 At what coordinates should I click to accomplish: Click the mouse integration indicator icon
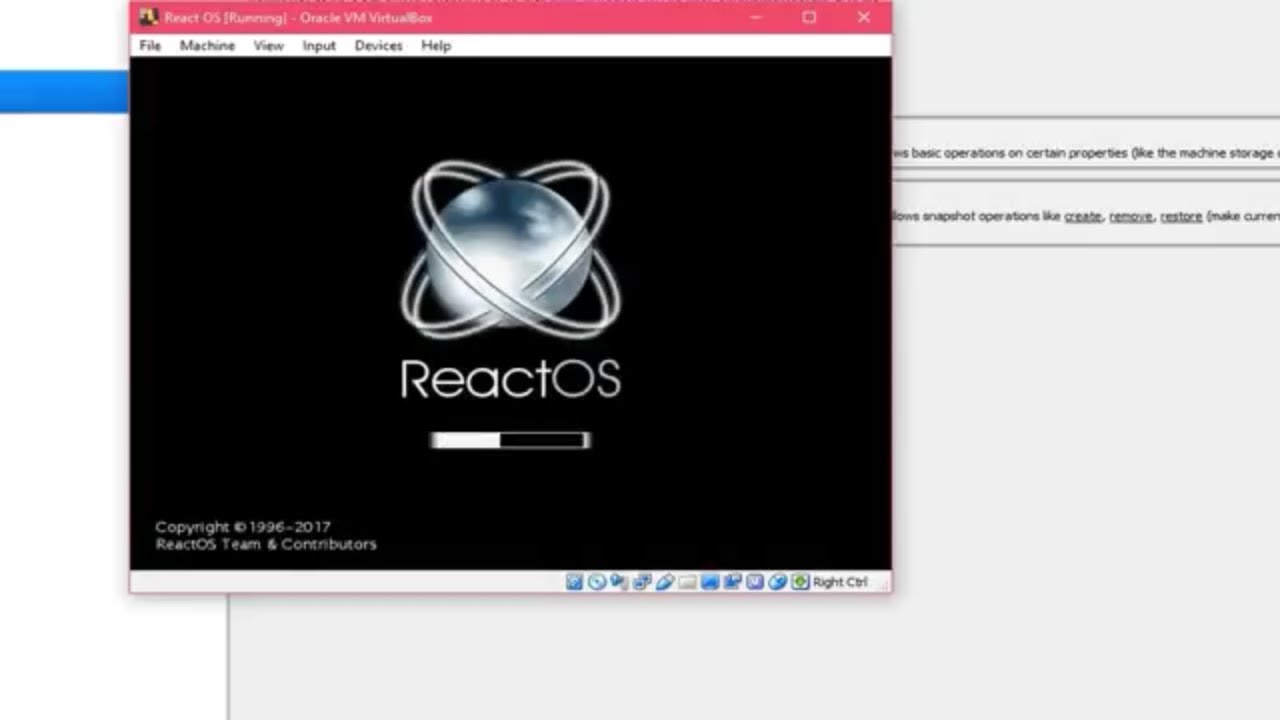tap(777, 582)
